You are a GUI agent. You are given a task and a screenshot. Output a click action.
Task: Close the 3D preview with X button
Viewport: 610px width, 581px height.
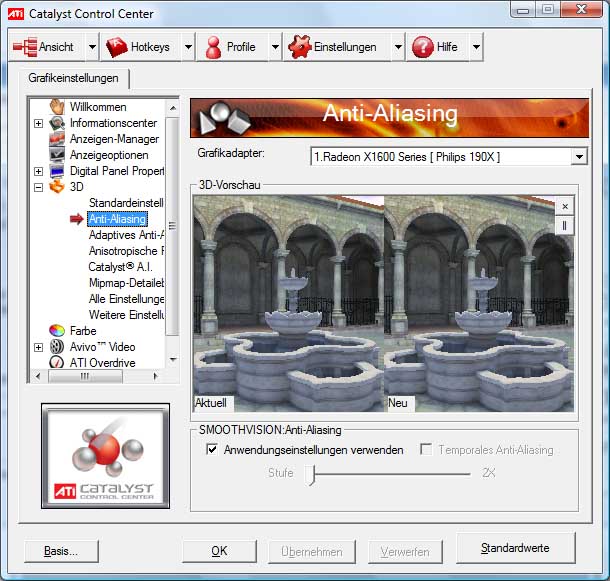[x=565, y=206]
